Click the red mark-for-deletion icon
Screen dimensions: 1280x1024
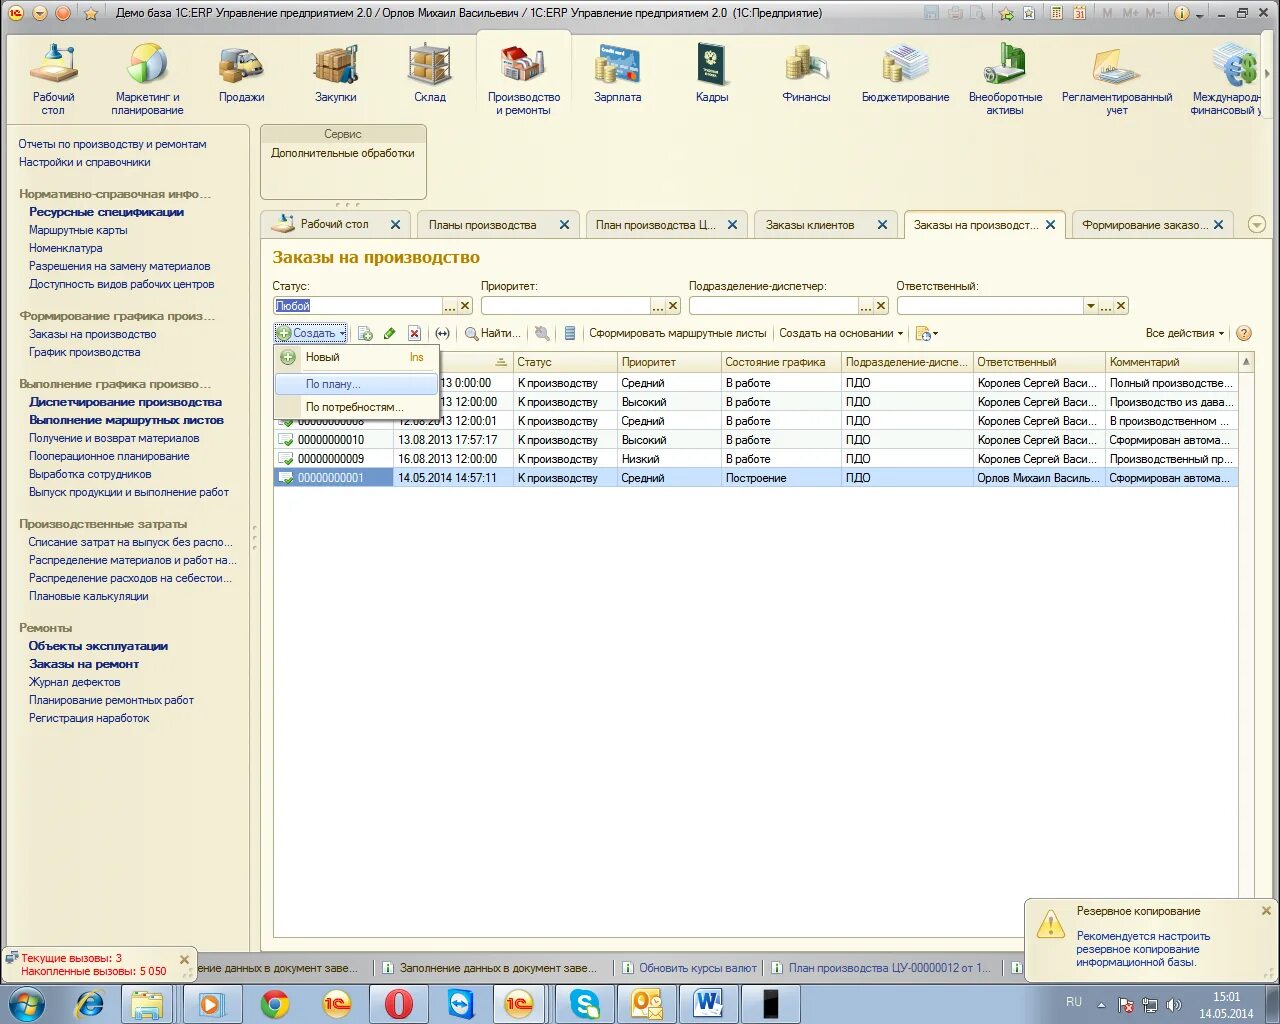pyautogui.click(x=414, y=334)
